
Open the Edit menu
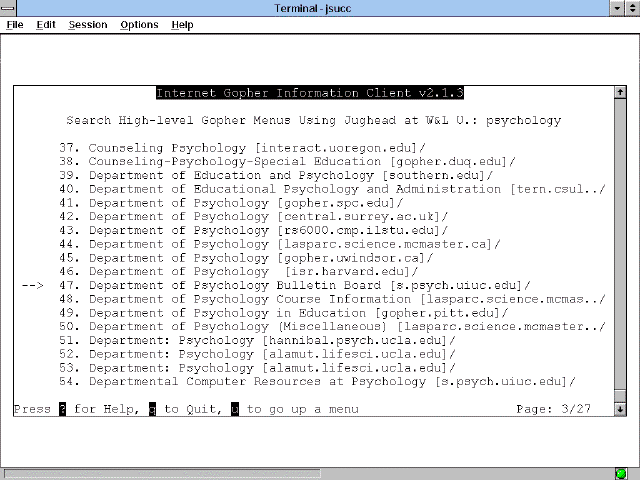click(x=46, y=25)
